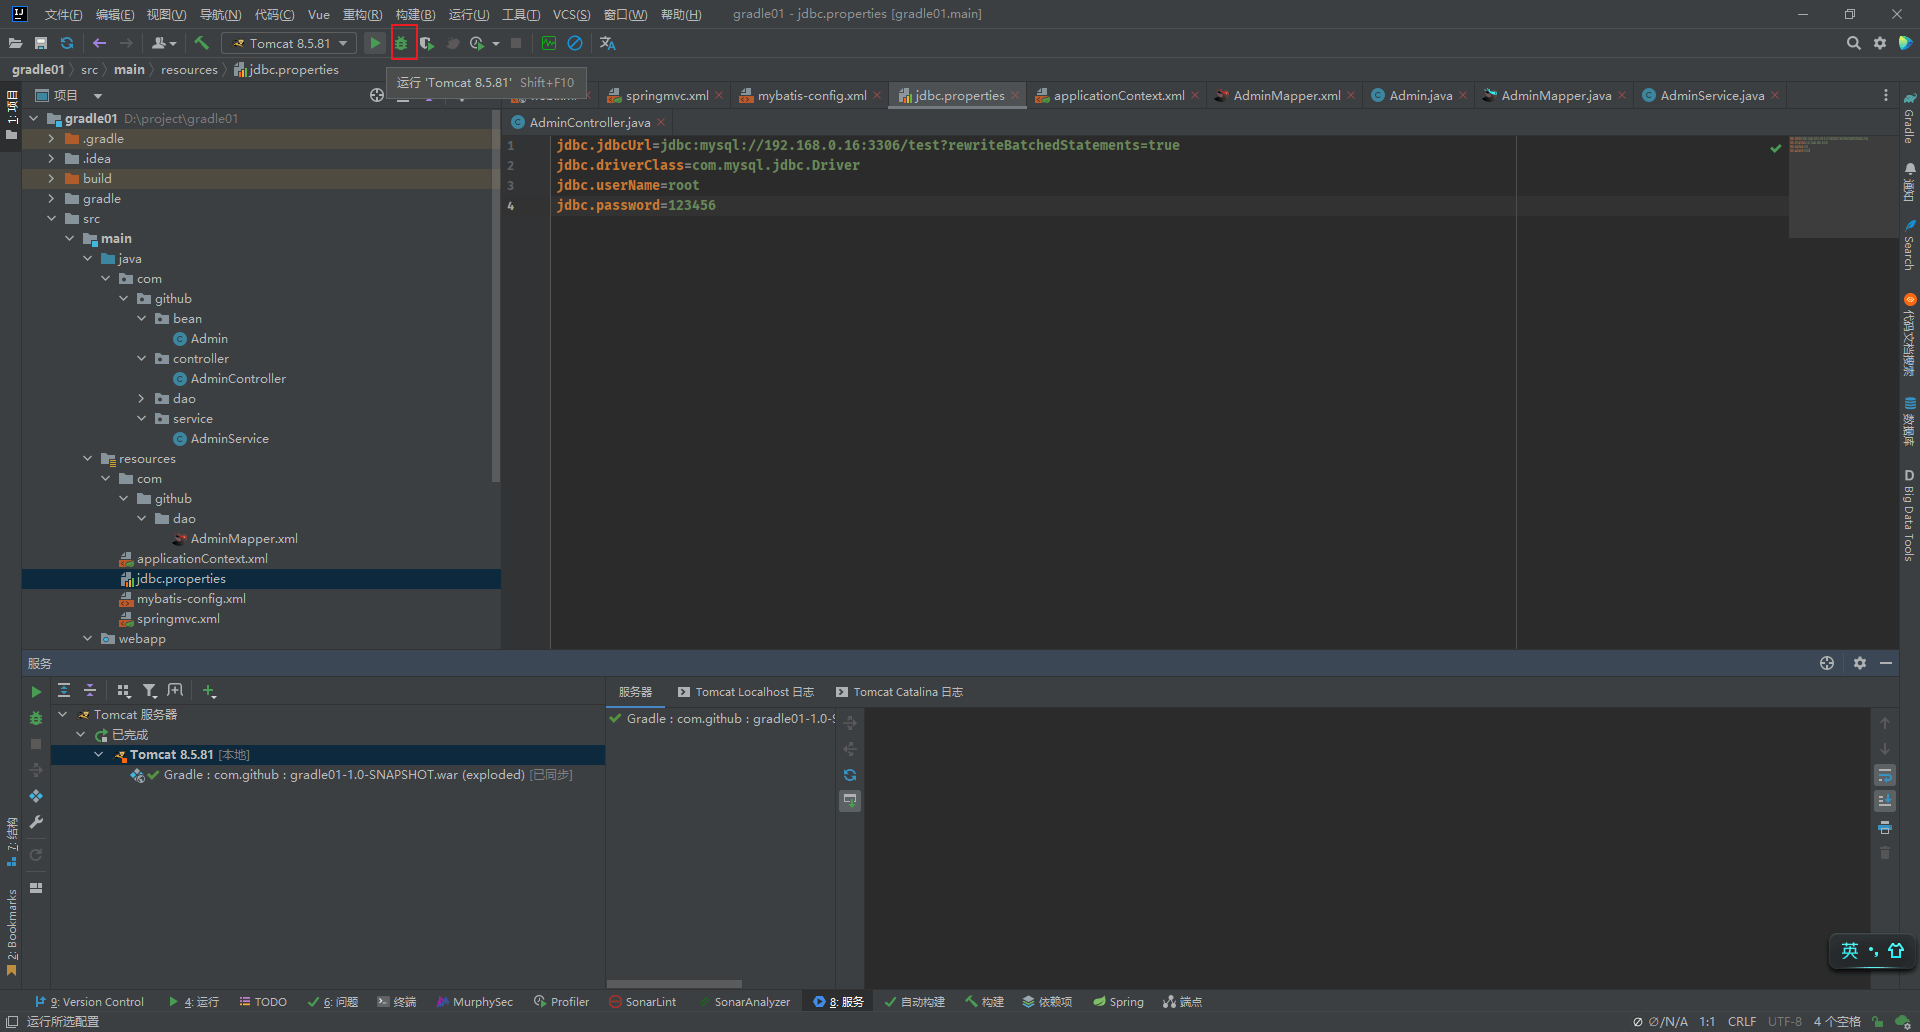This screenshot has height=1032, width=1920.
Task: Collapse all services tree icon
Action: tap(90, 690)
